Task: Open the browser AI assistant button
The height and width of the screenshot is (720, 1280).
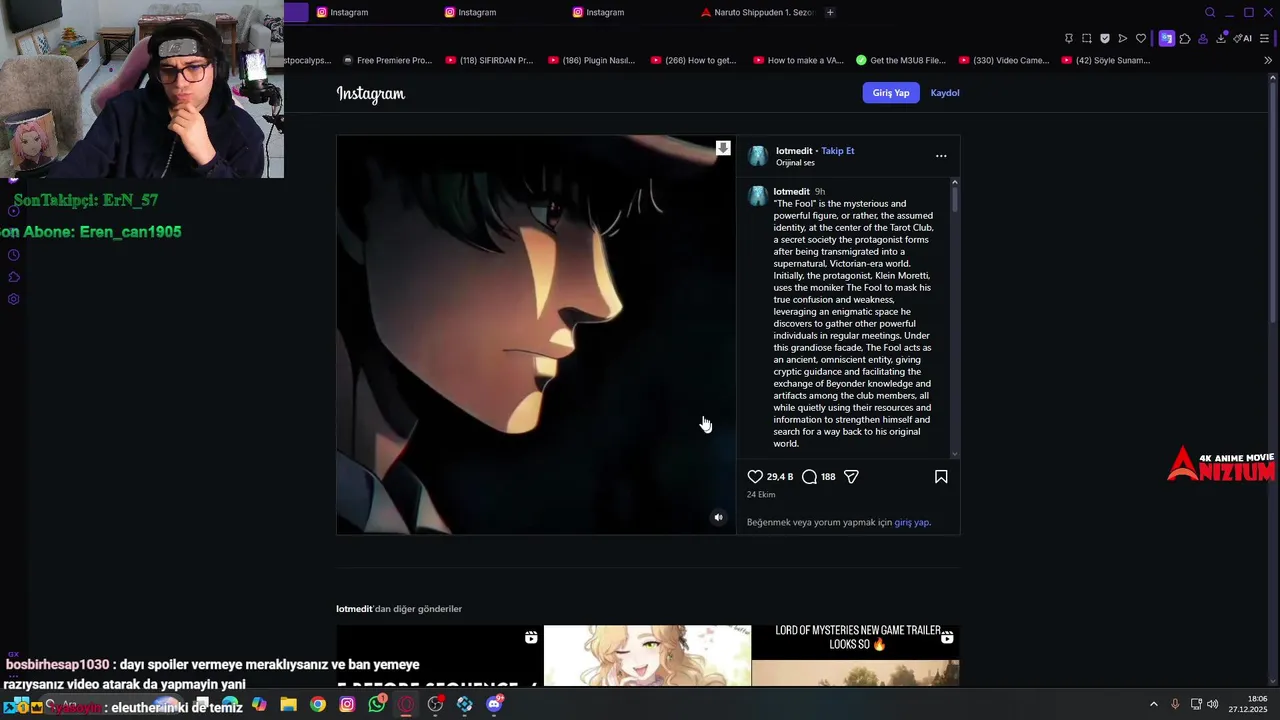Action: (1243, 38)
